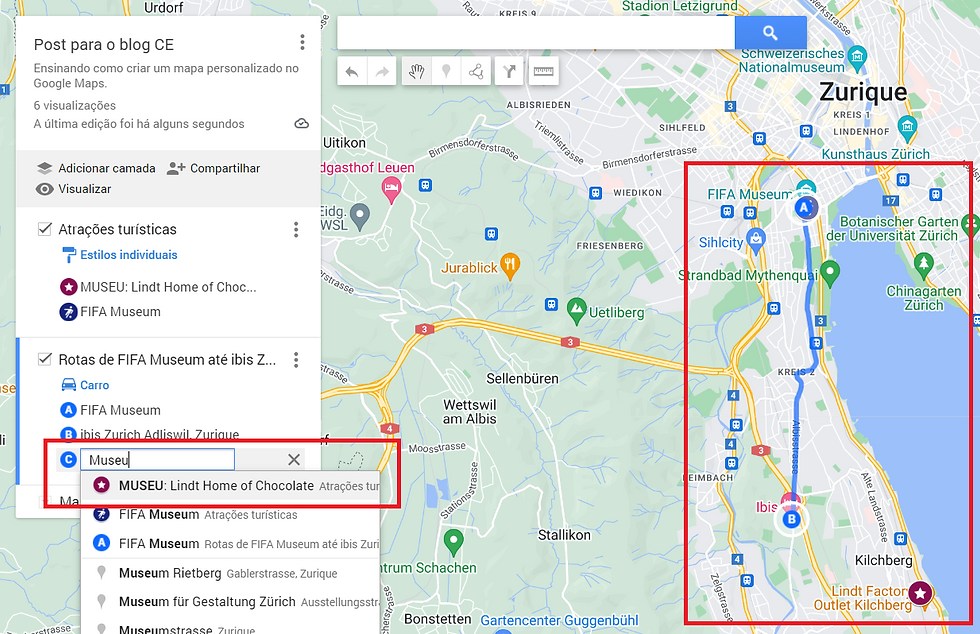This screenshot has width=980, height=634.
Task: Remove destination C with the X button
Action: click(x=294, y=460)
